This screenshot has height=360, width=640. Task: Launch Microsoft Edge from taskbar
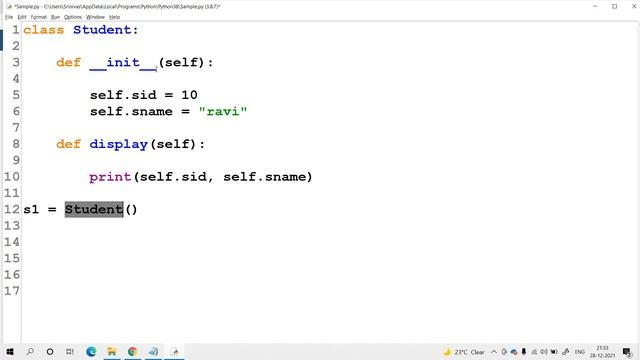91,351
